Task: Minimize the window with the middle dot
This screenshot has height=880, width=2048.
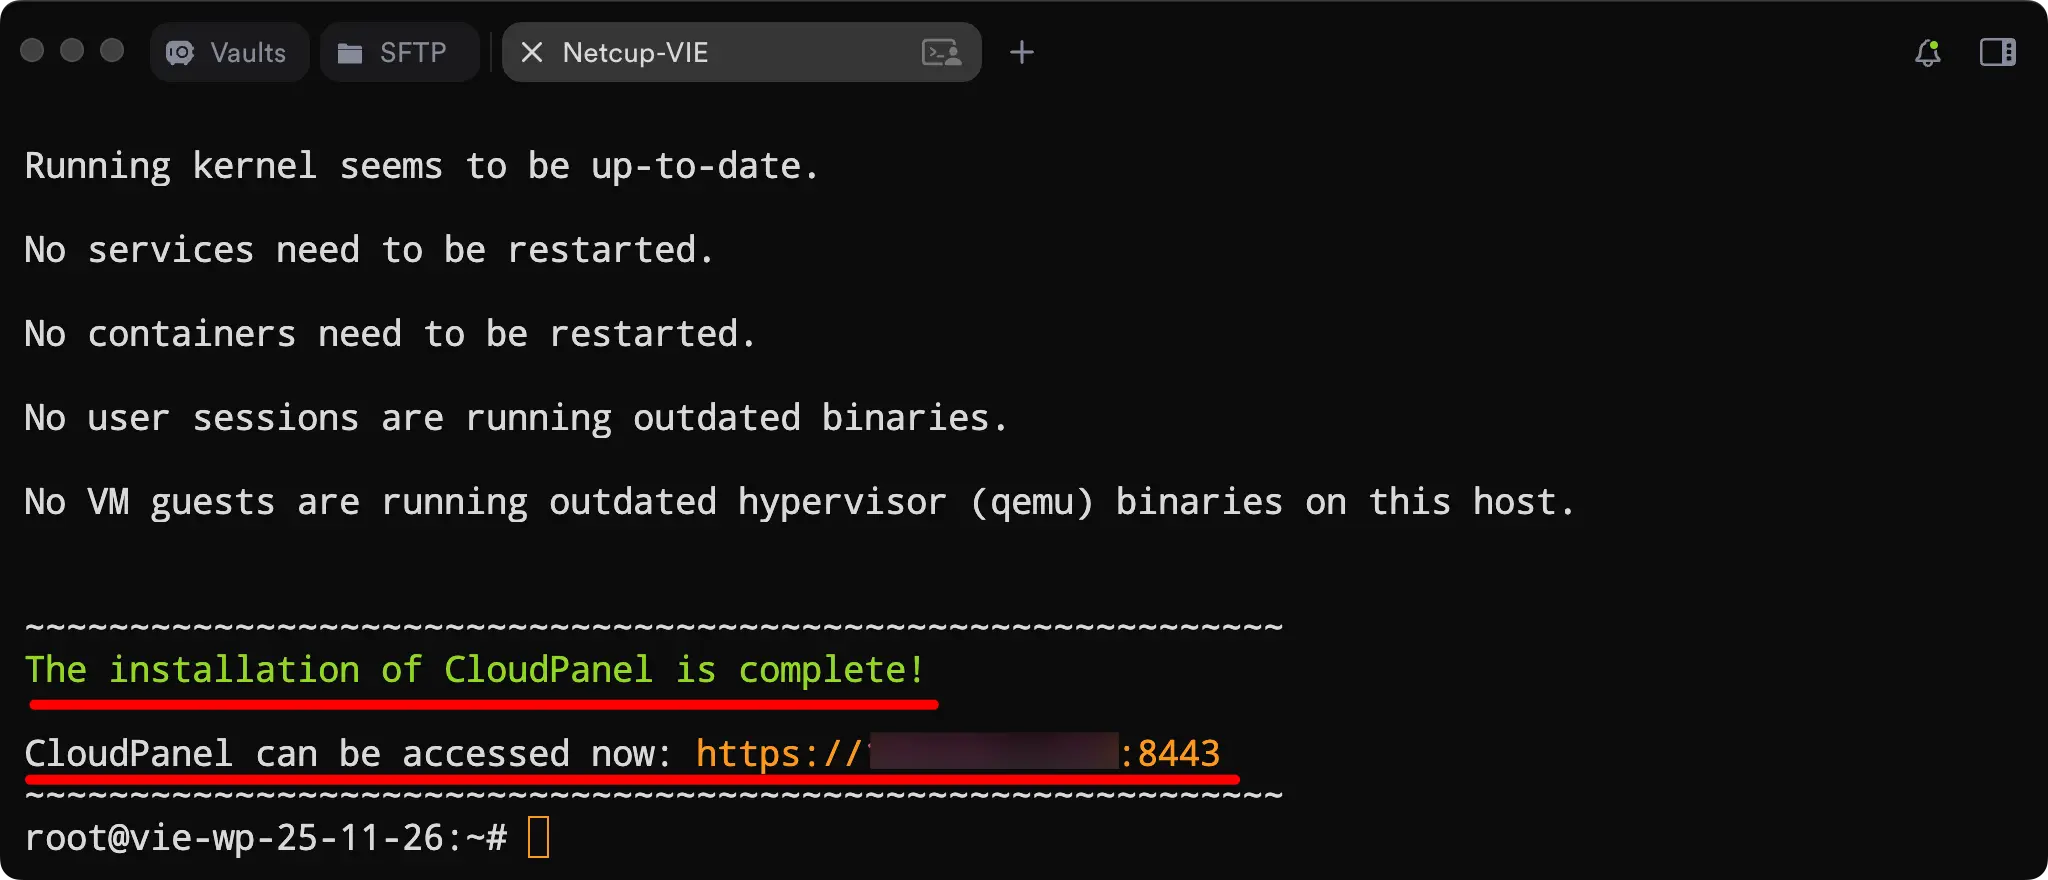Action: pyautogui.click(x=72, y=50)
